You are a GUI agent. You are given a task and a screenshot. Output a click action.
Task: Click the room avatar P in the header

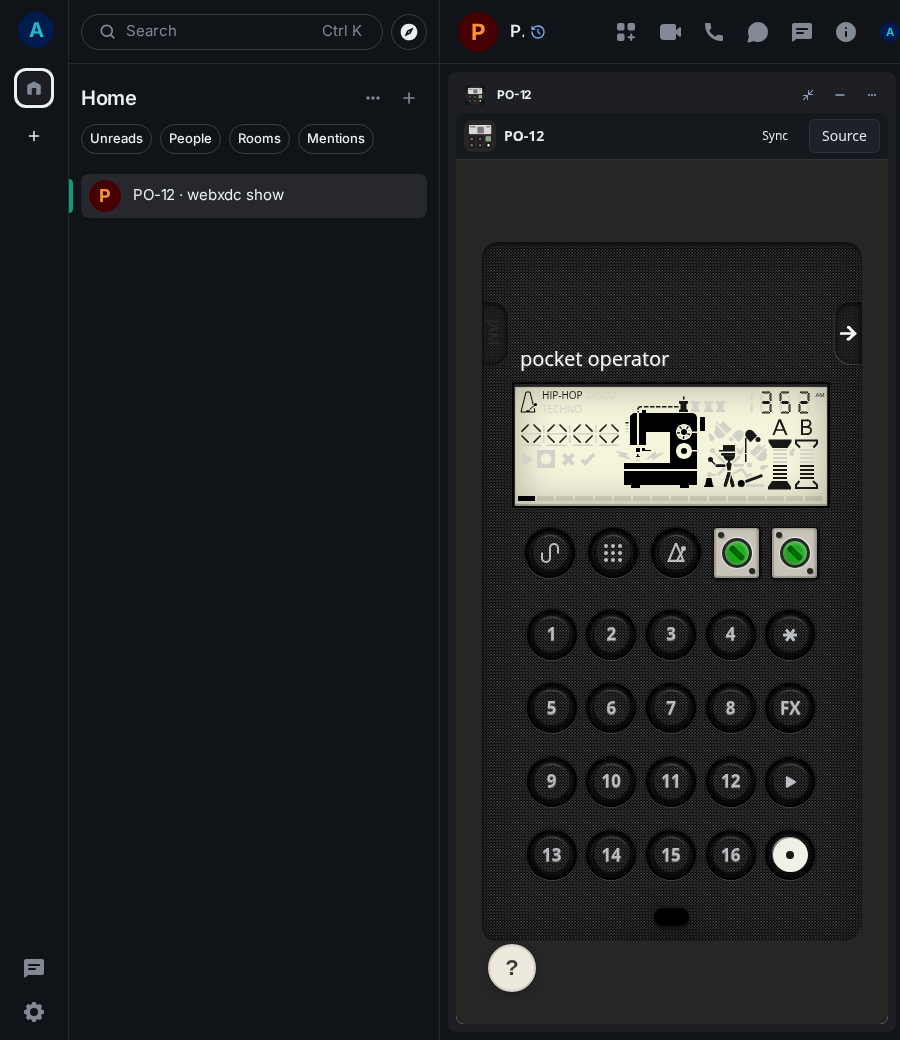478,32
